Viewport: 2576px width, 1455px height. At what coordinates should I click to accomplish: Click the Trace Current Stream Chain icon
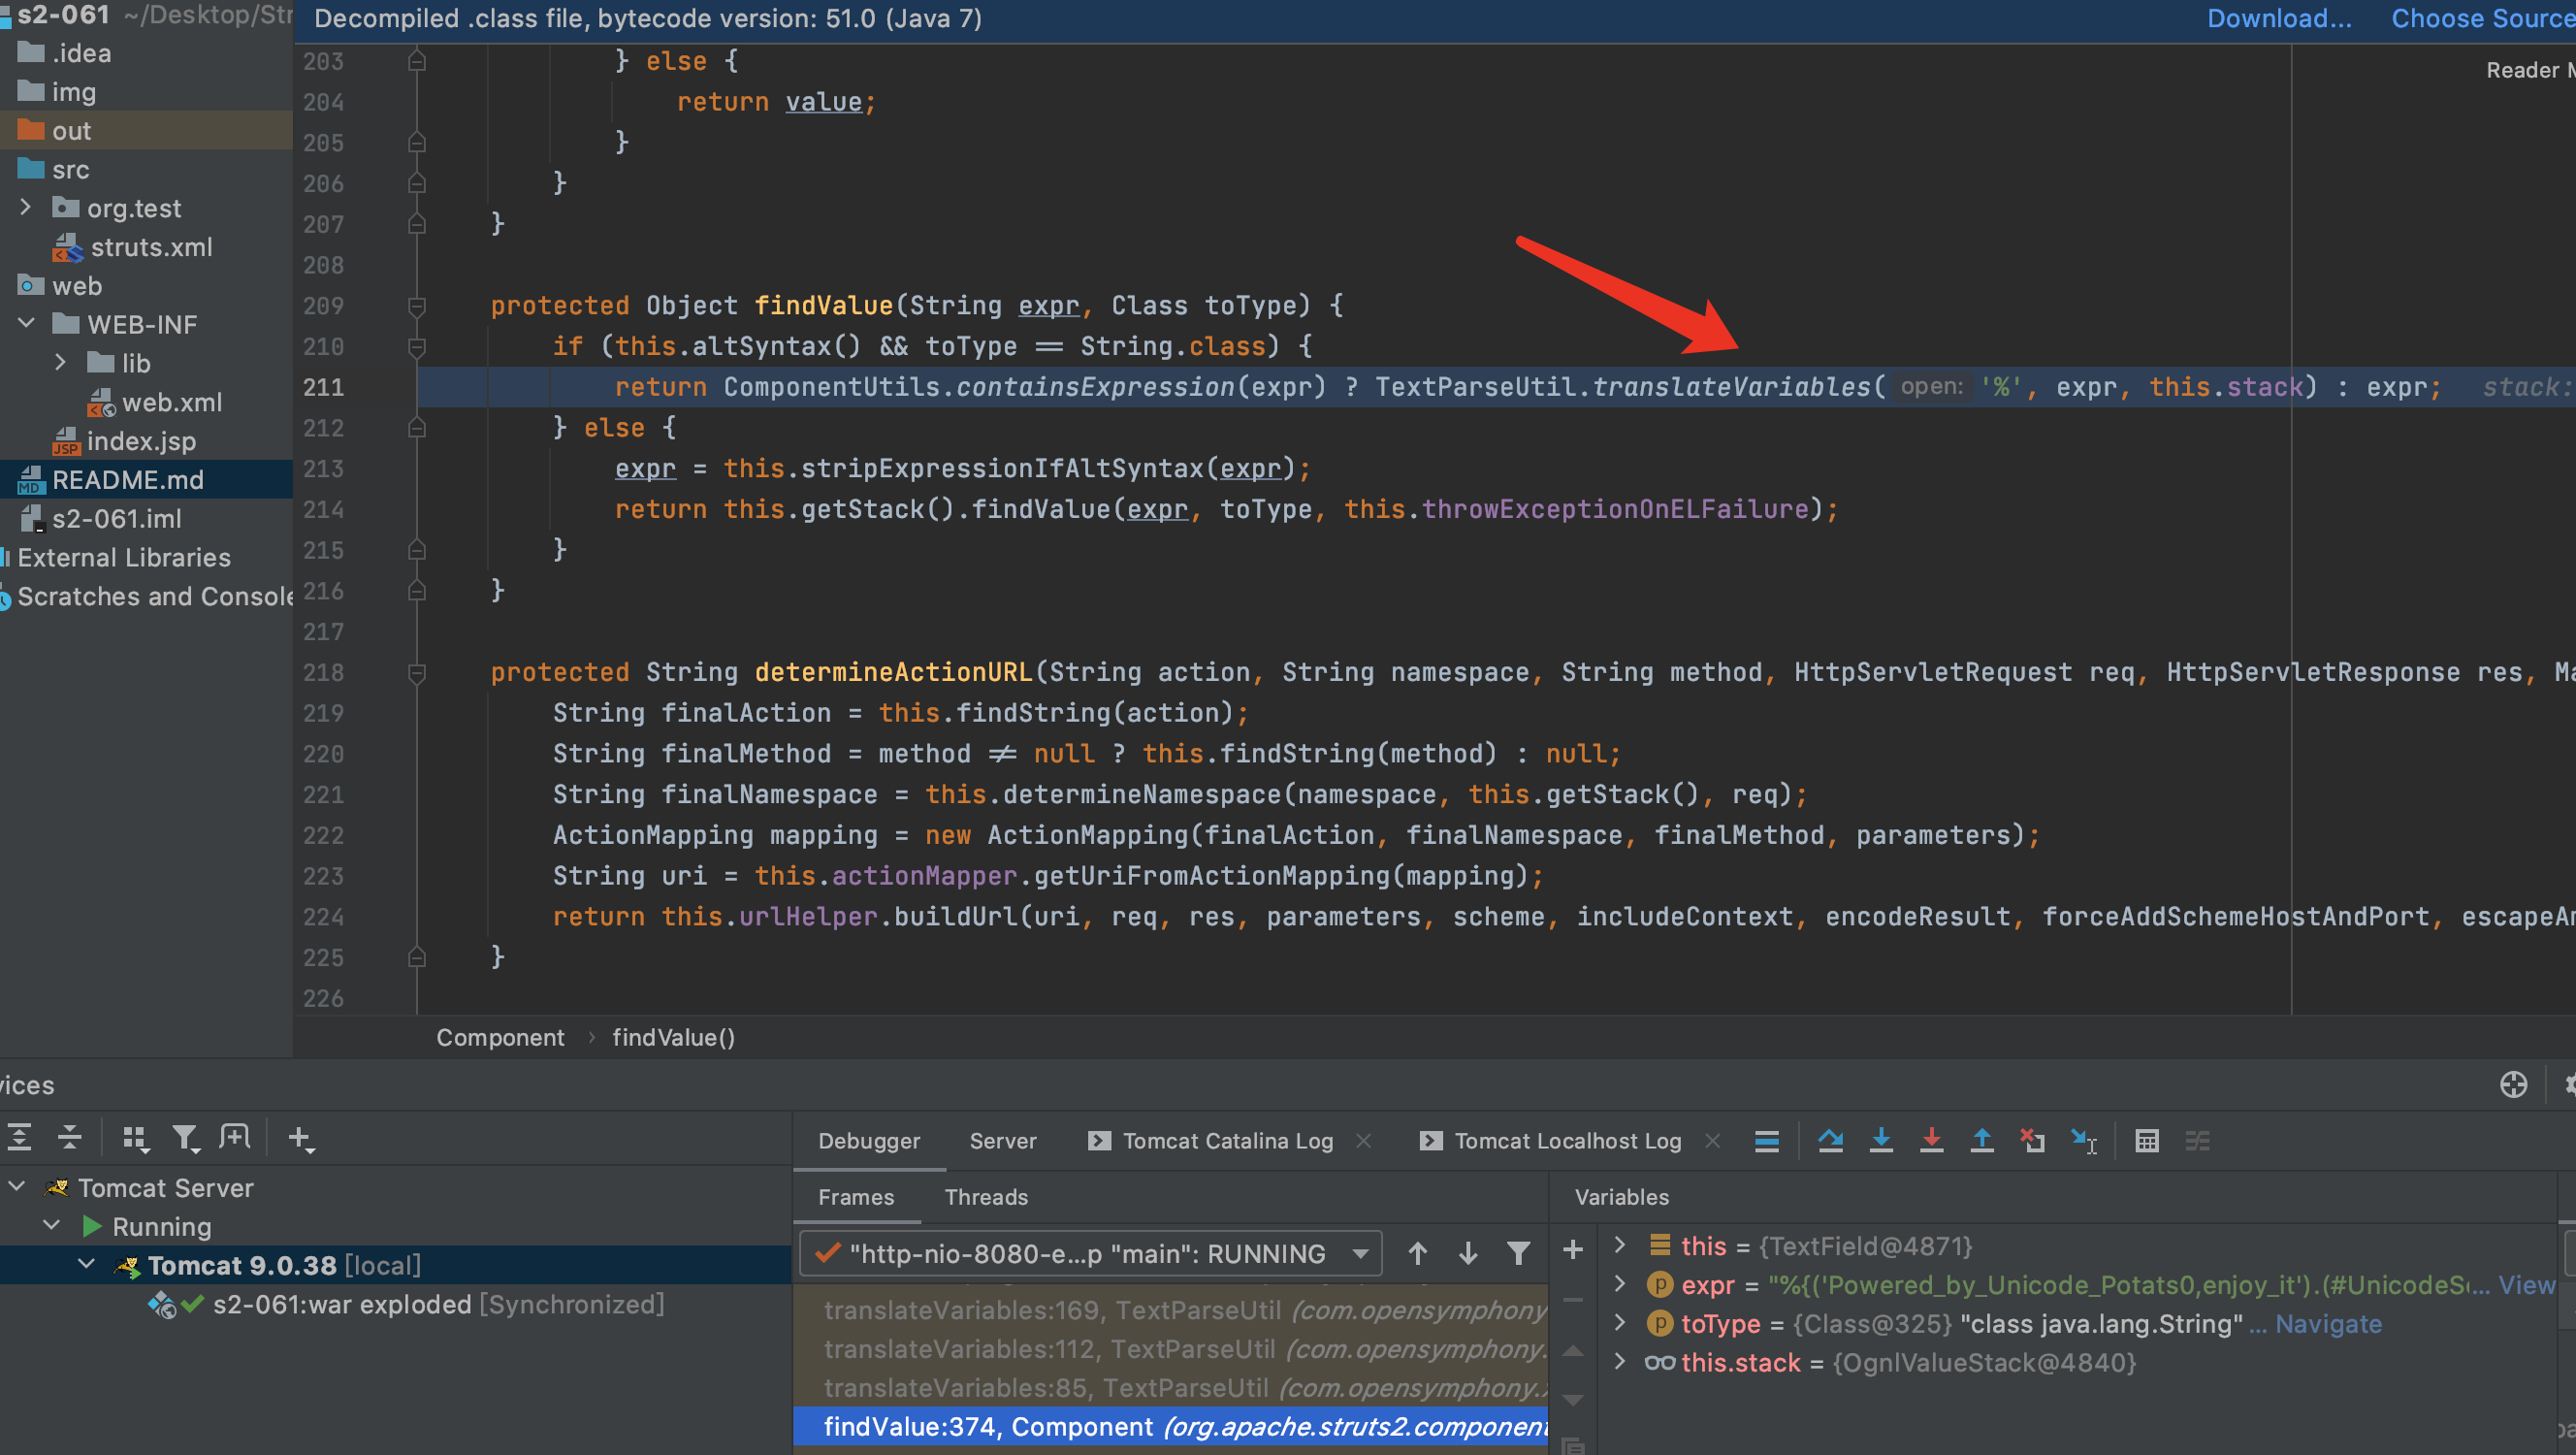[x=2197, y=1141]
